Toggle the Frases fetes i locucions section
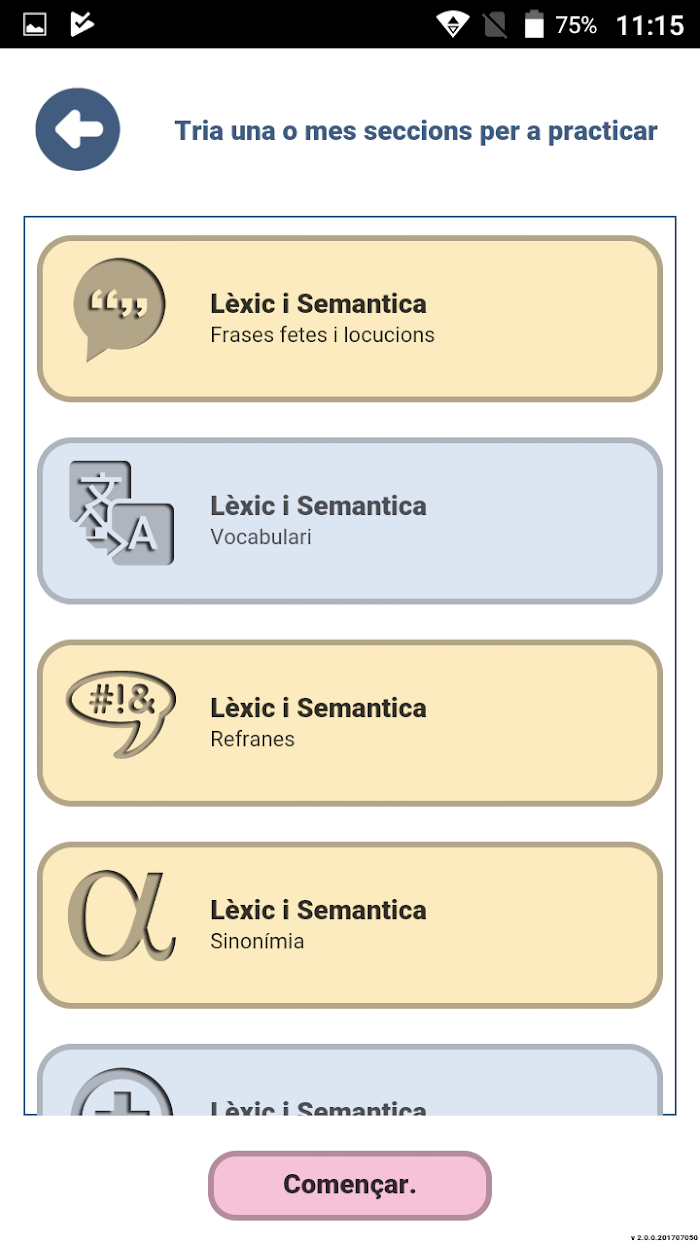The height and width of the screenshot is (1244, 700). coord(350,319)
